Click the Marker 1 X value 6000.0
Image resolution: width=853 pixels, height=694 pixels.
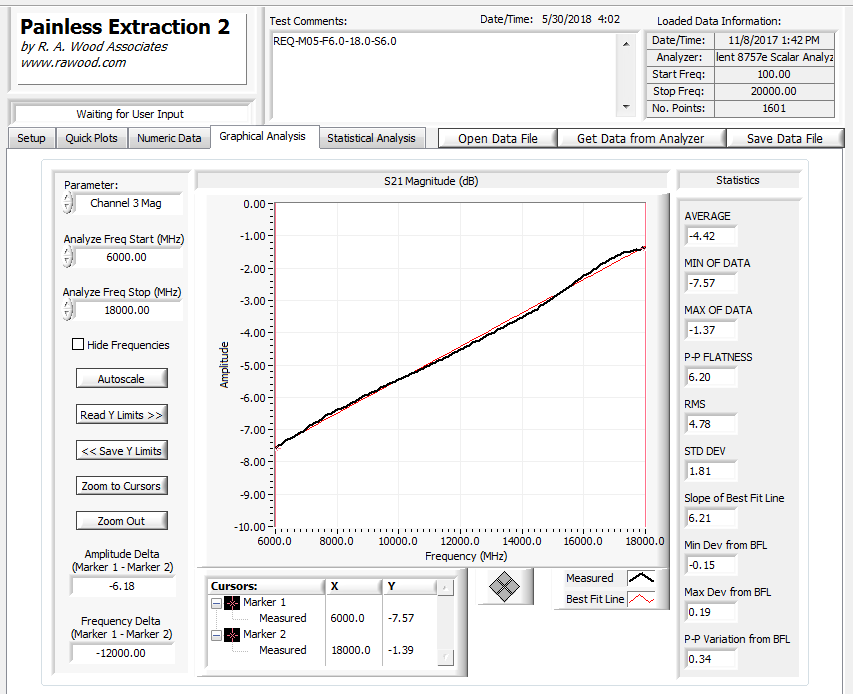pyautogui.click(x=348, y=618)
